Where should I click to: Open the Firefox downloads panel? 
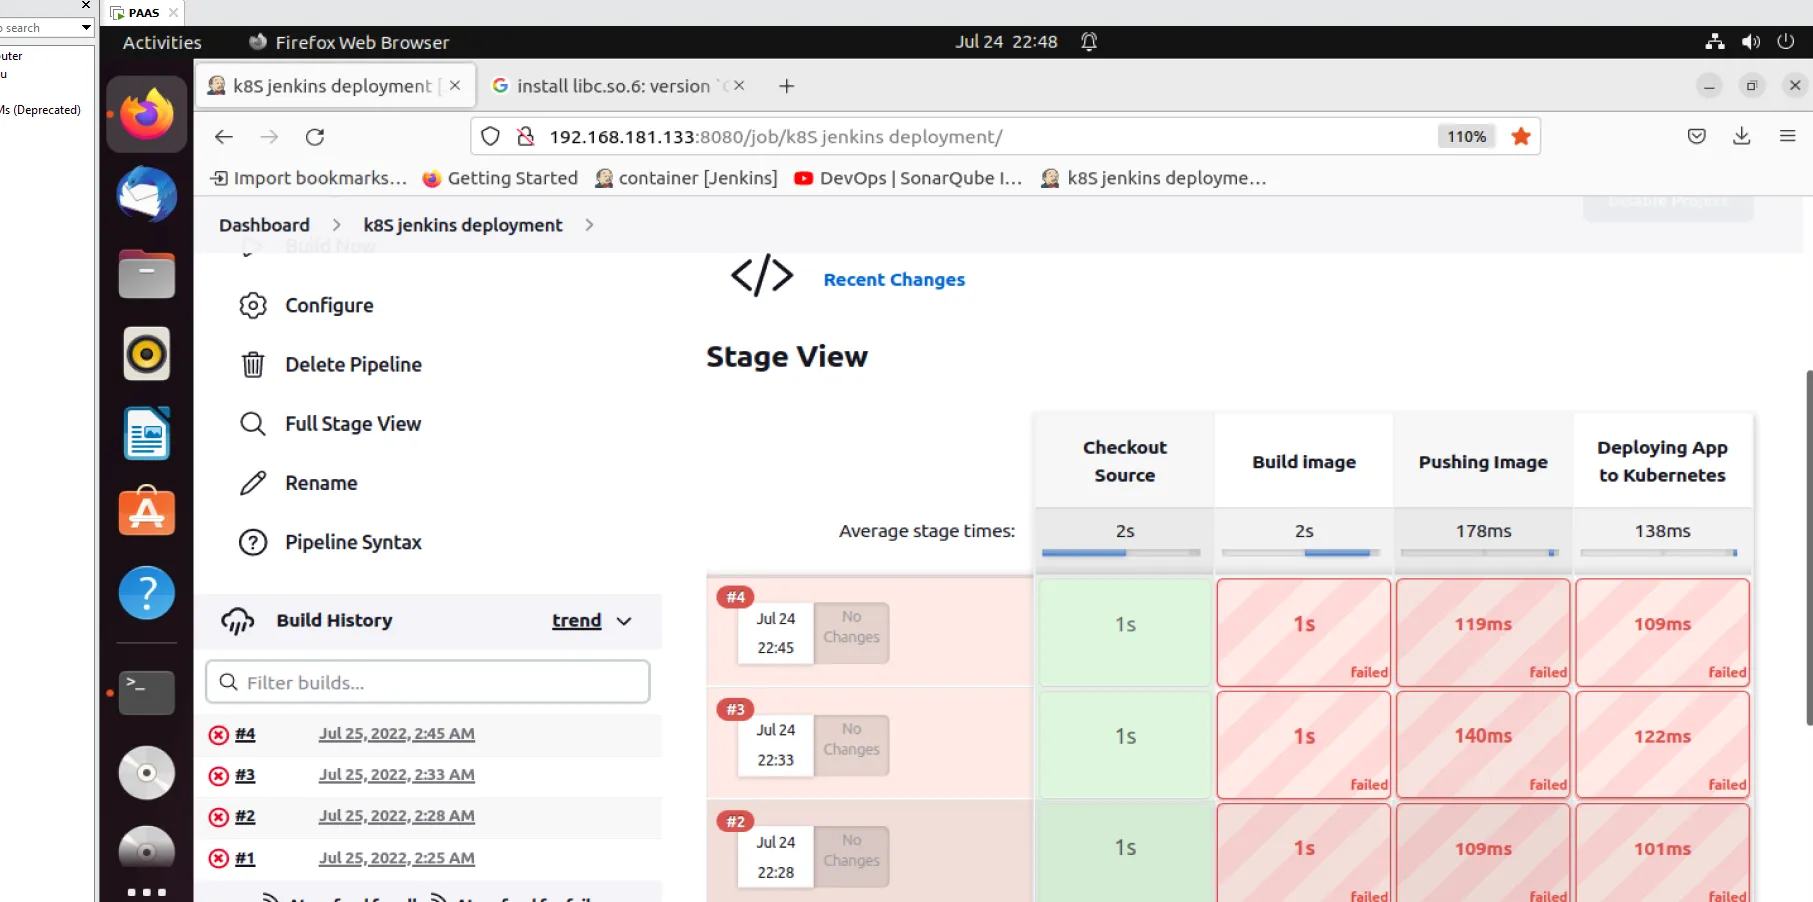coord(1742,136)
